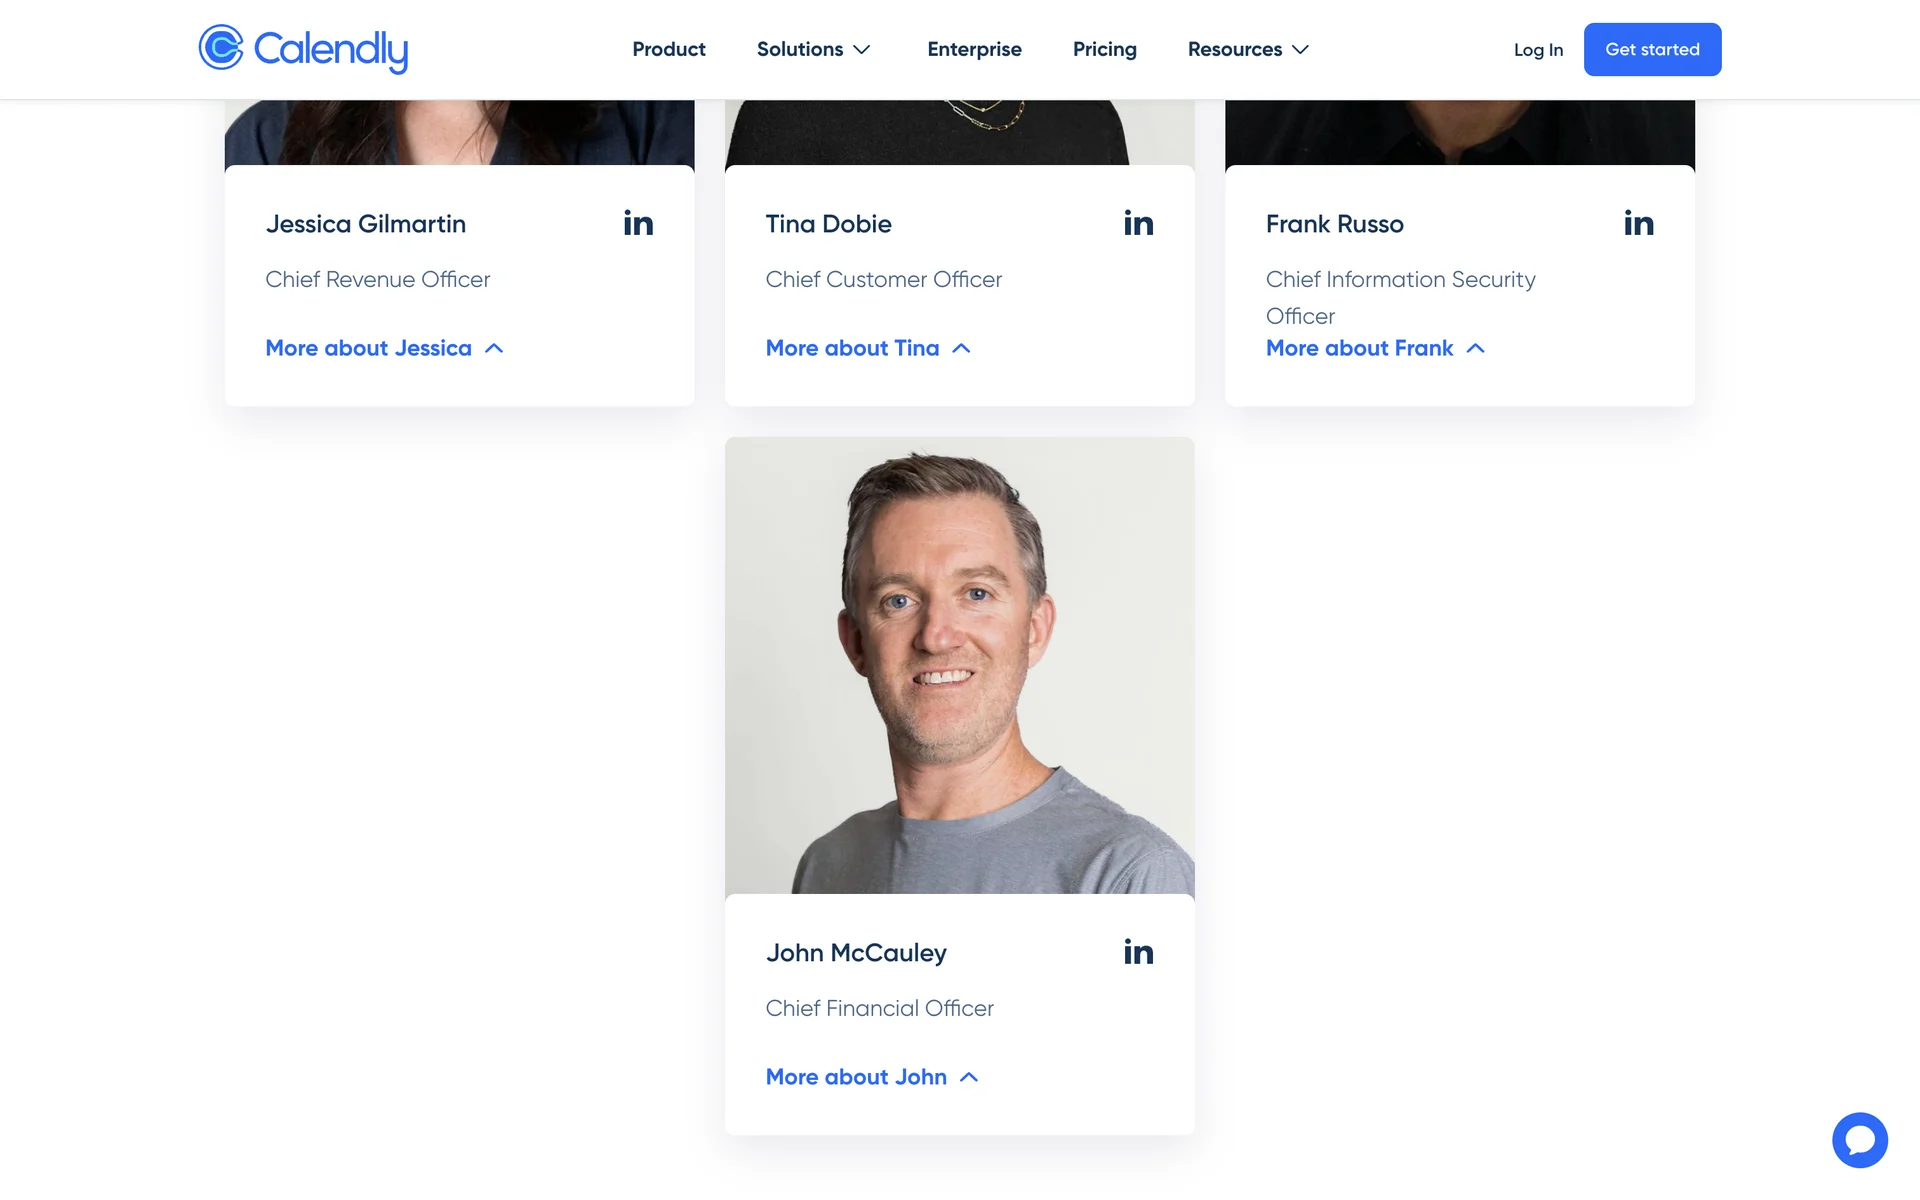Click the John McCauley name heading

click(x=856, y=953)
